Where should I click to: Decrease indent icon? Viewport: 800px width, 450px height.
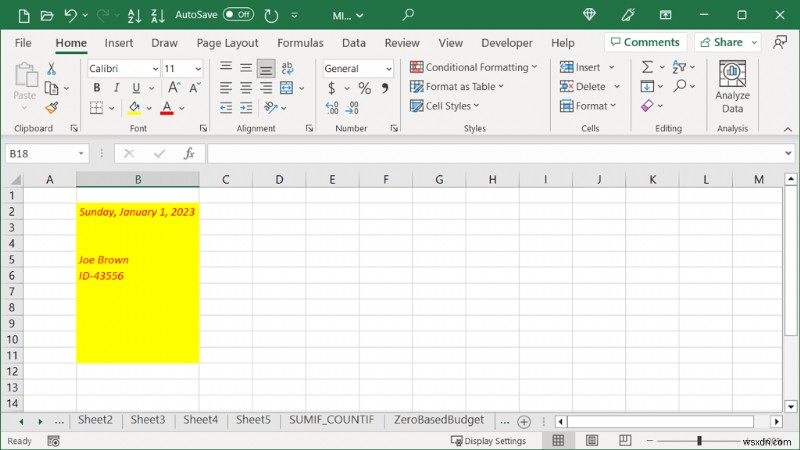[x=226, y=108]
